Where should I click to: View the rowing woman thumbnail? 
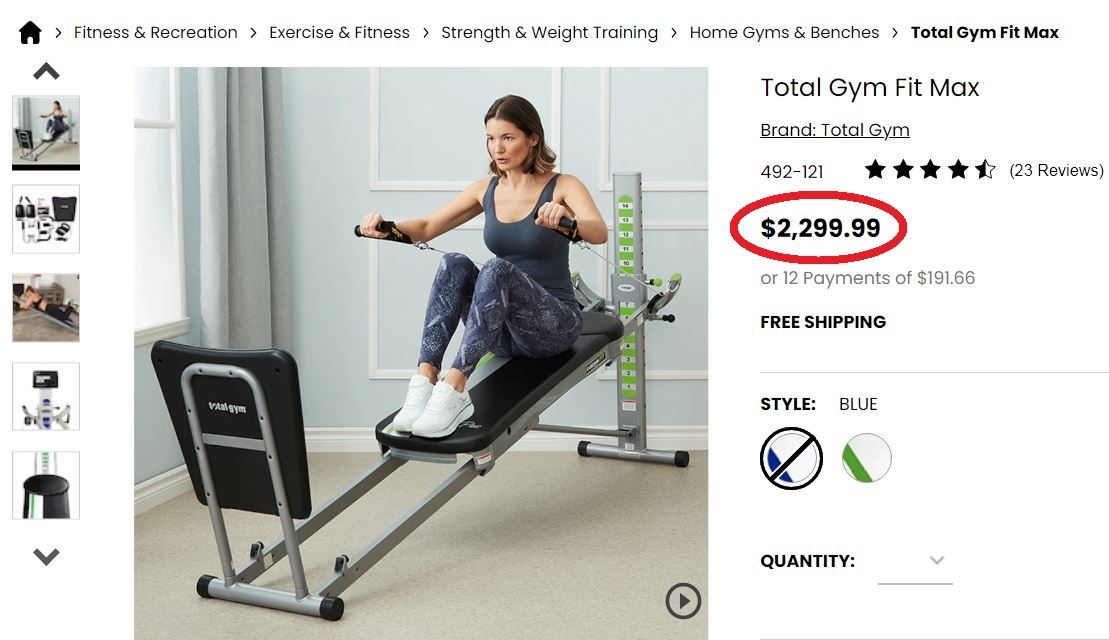point(46,130)
